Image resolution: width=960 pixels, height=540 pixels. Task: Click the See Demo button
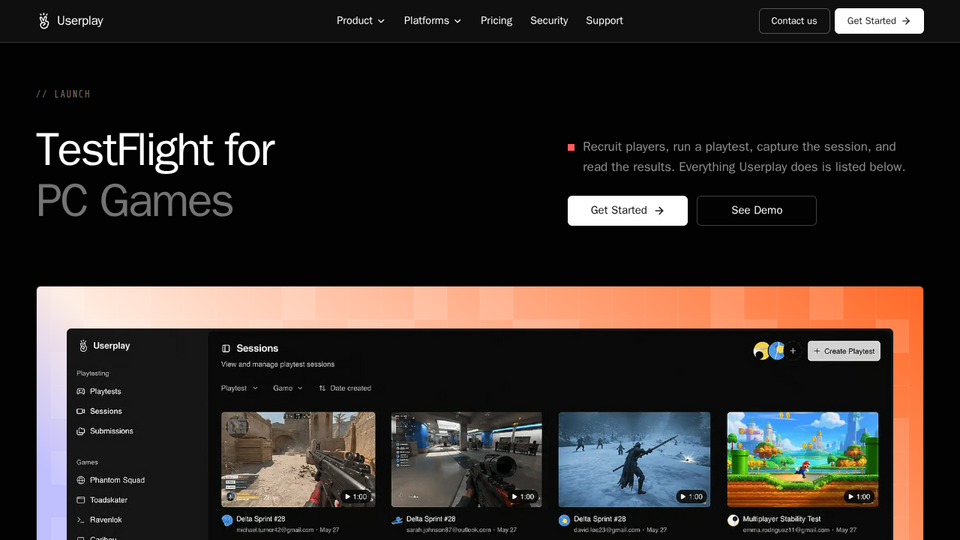[756, 211]
